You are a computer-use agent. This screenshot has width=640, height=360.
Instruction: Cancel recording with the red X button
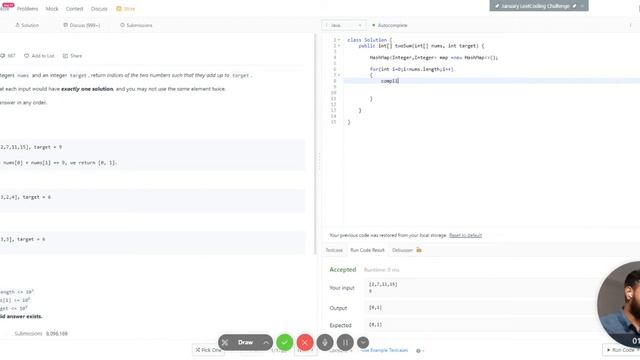point(305,342)
